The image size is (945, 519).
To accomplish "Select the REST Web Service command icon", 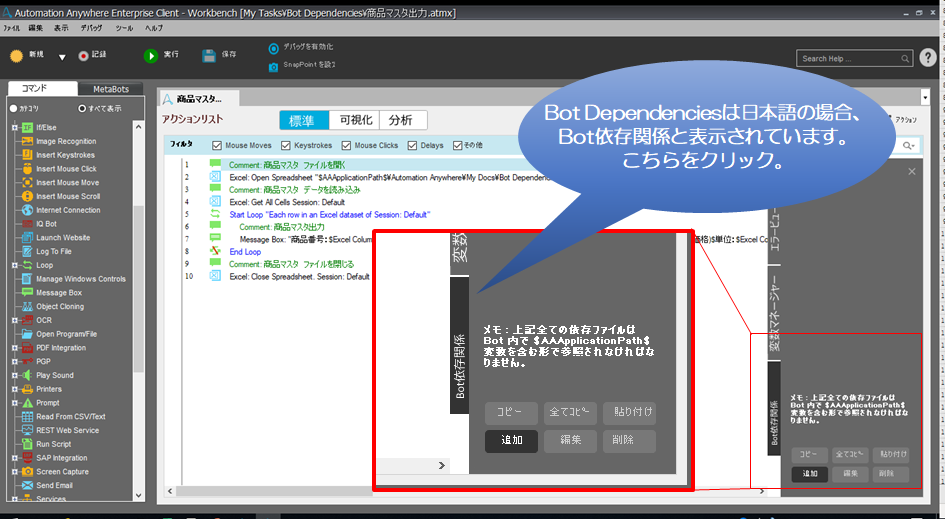I will coord(27,430).
